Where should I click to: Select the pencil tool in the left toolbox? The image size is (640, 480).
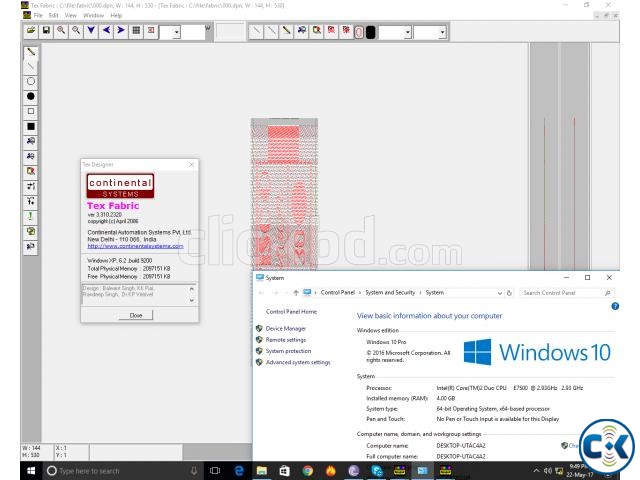[31, 52]
